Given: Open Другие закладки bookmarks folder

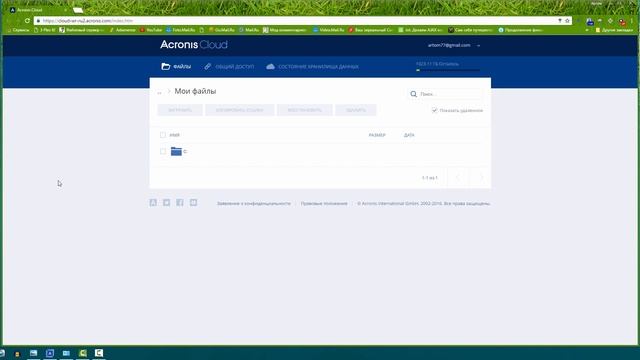Looking at the screenshot, I should [614, 30].
